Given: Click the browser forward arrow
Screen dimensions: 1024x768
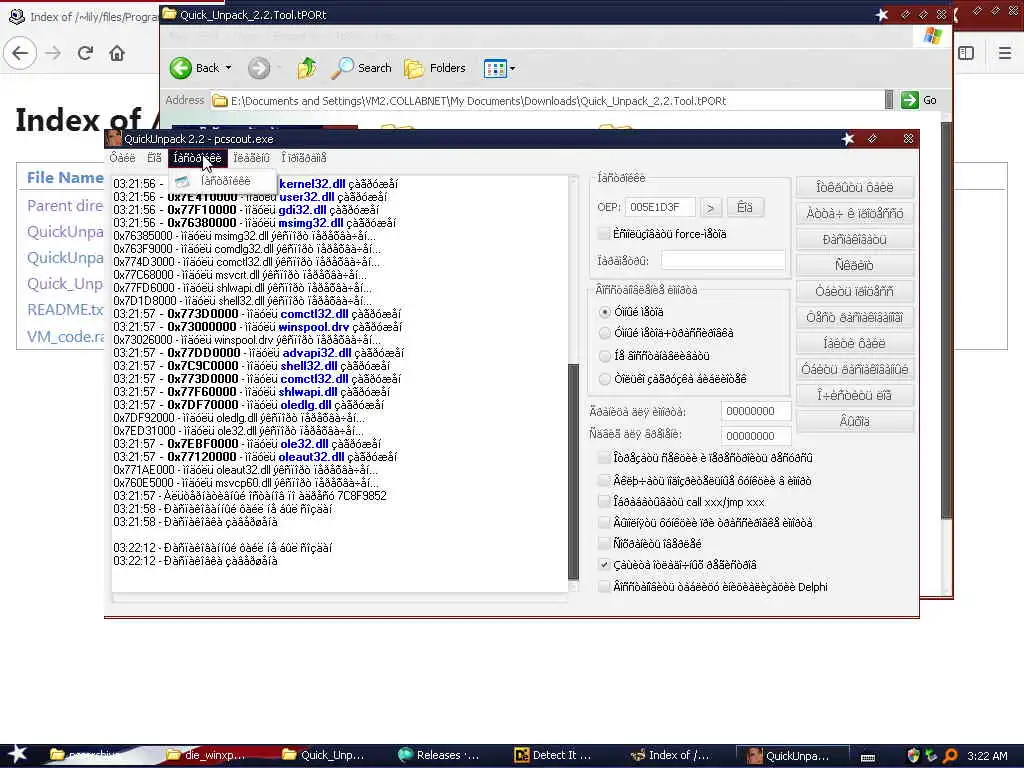Looking at the screenshot, I should pyautogui.click(x=54, y=53).
